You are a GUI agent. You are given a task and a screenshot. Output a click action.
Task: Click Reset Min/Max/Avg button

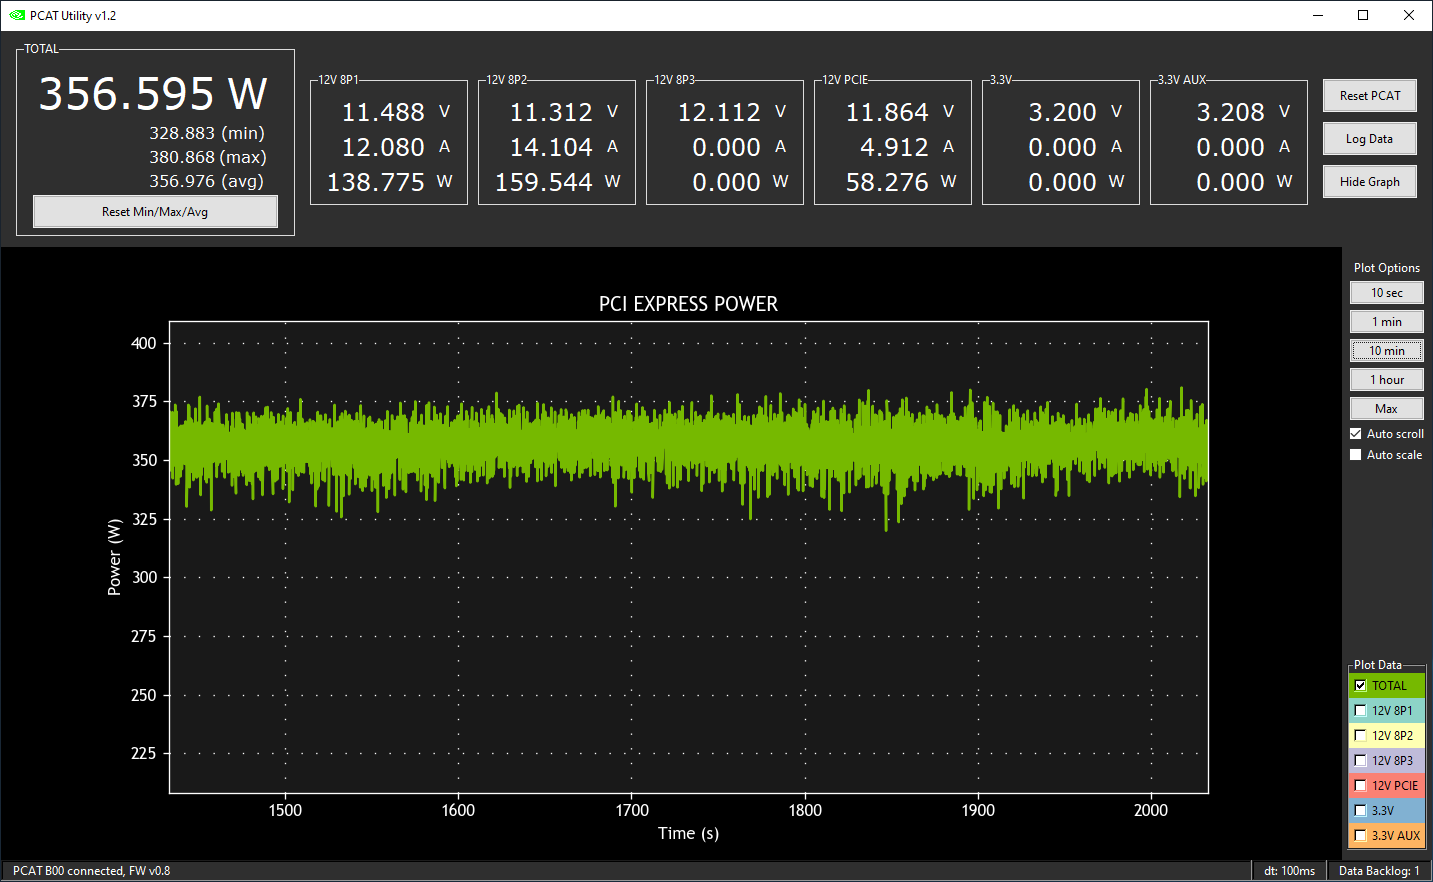click(155, 212)
